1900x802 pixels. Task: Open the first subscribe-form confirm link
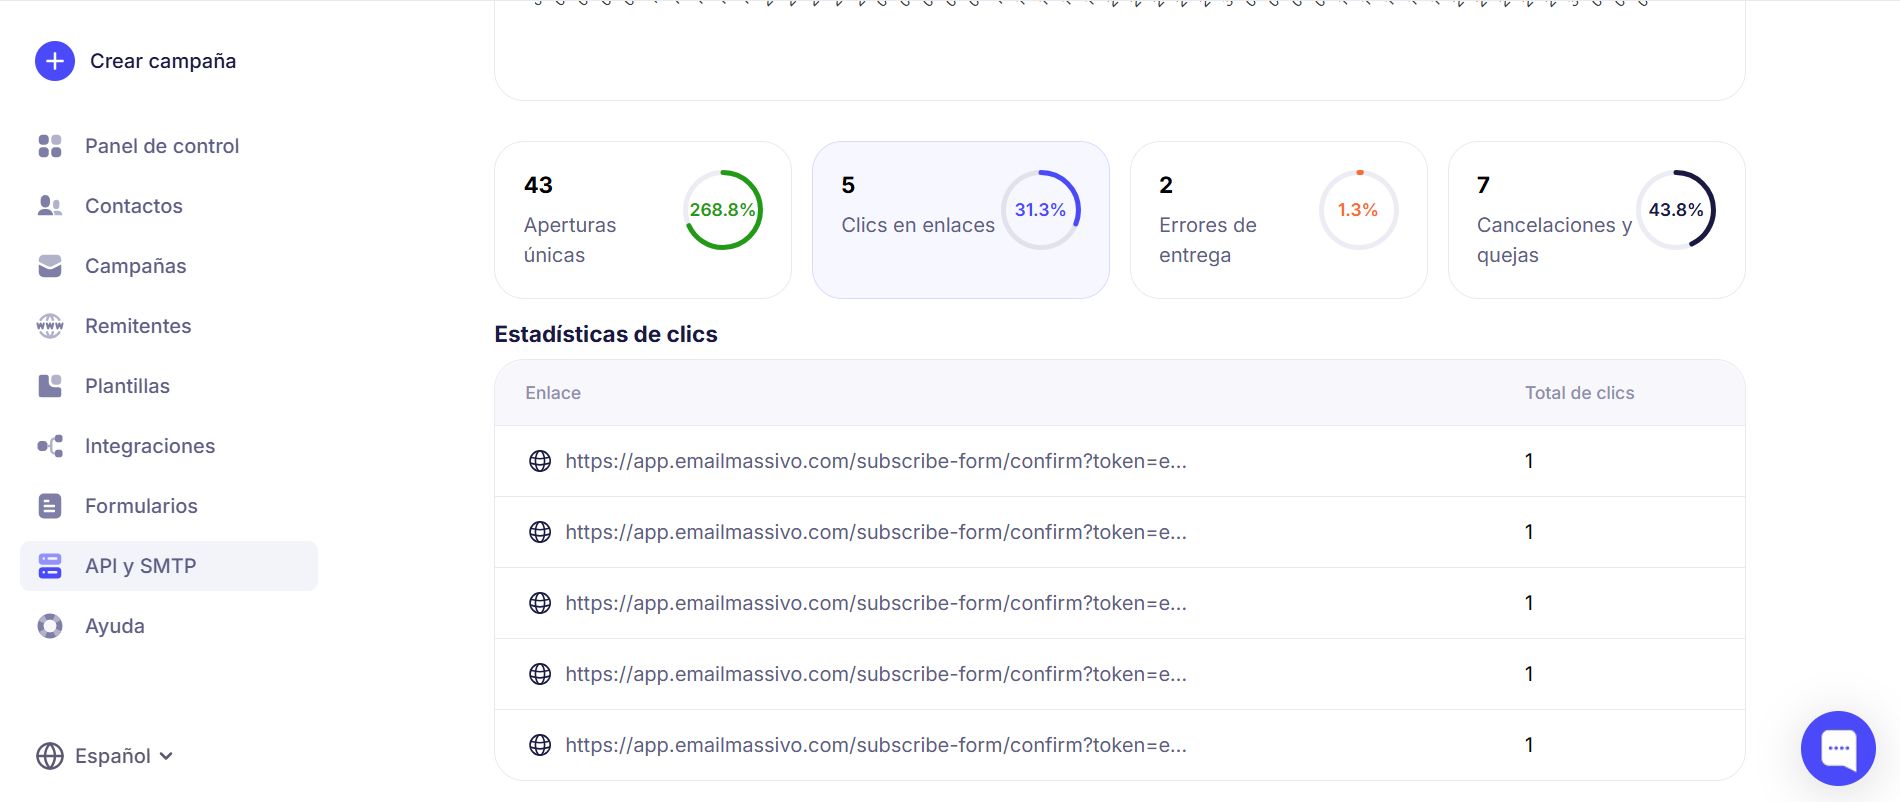tap(875, 461)
